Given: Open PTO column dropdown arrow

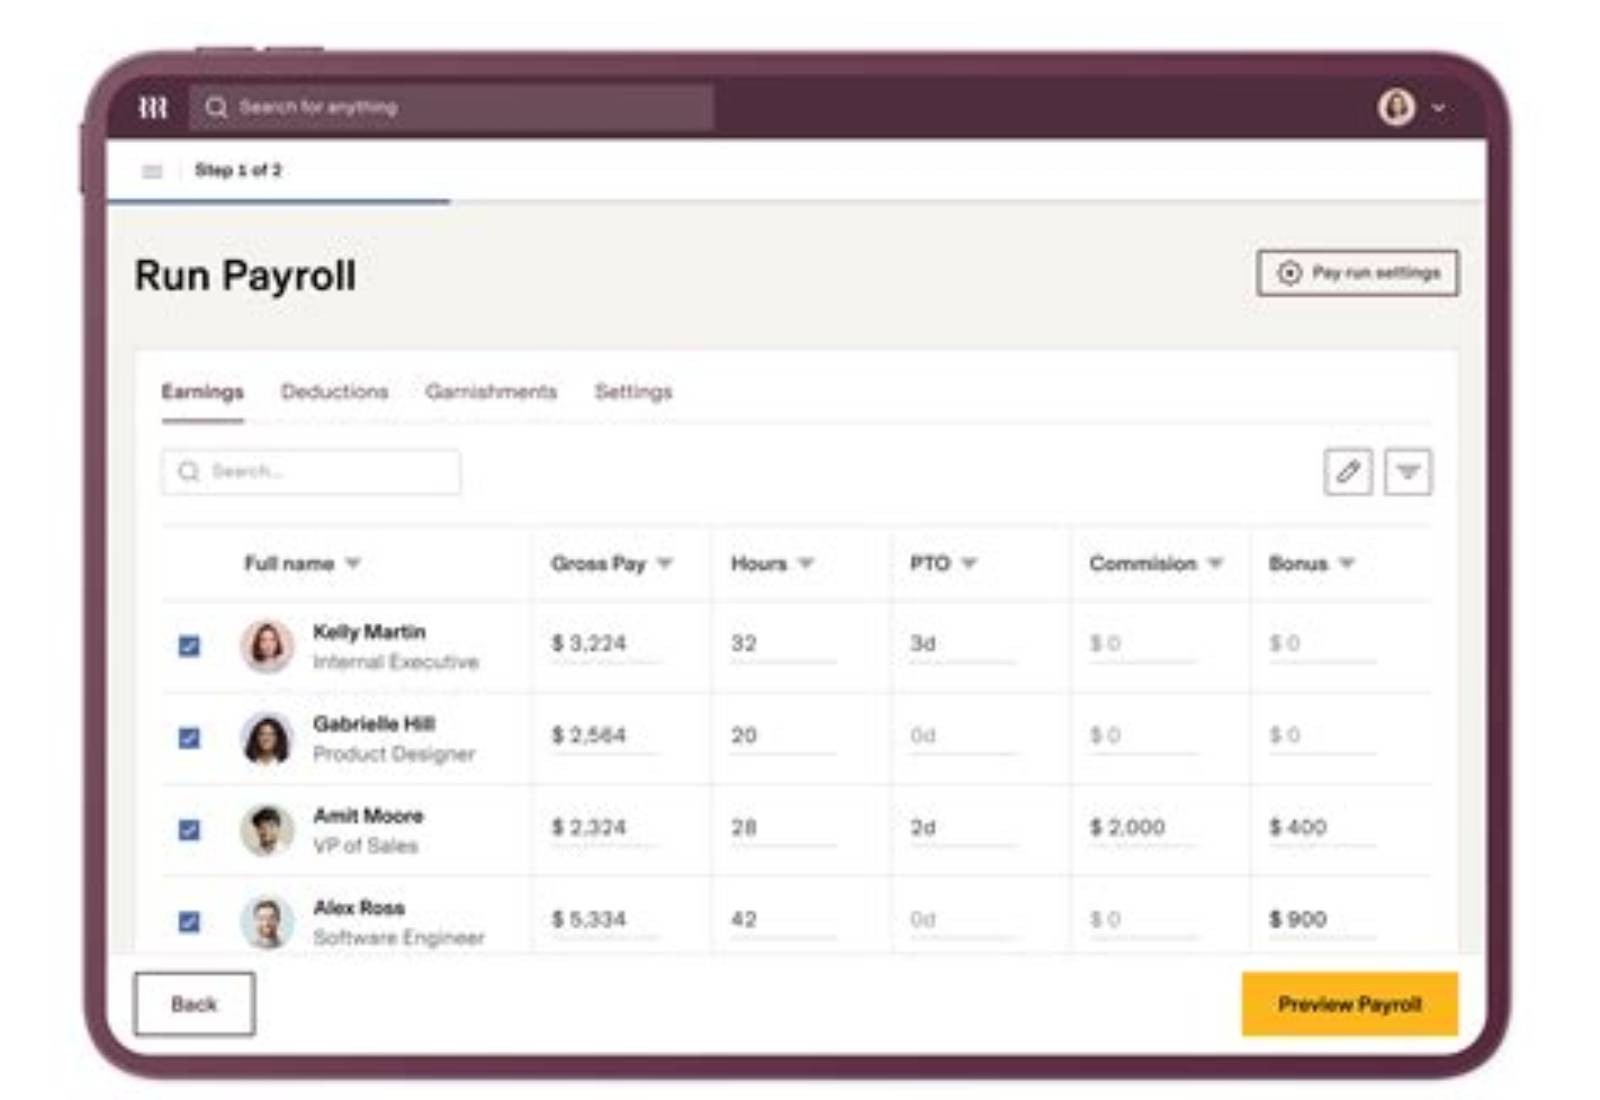Looking at the screenshot, I should [968, 564].
